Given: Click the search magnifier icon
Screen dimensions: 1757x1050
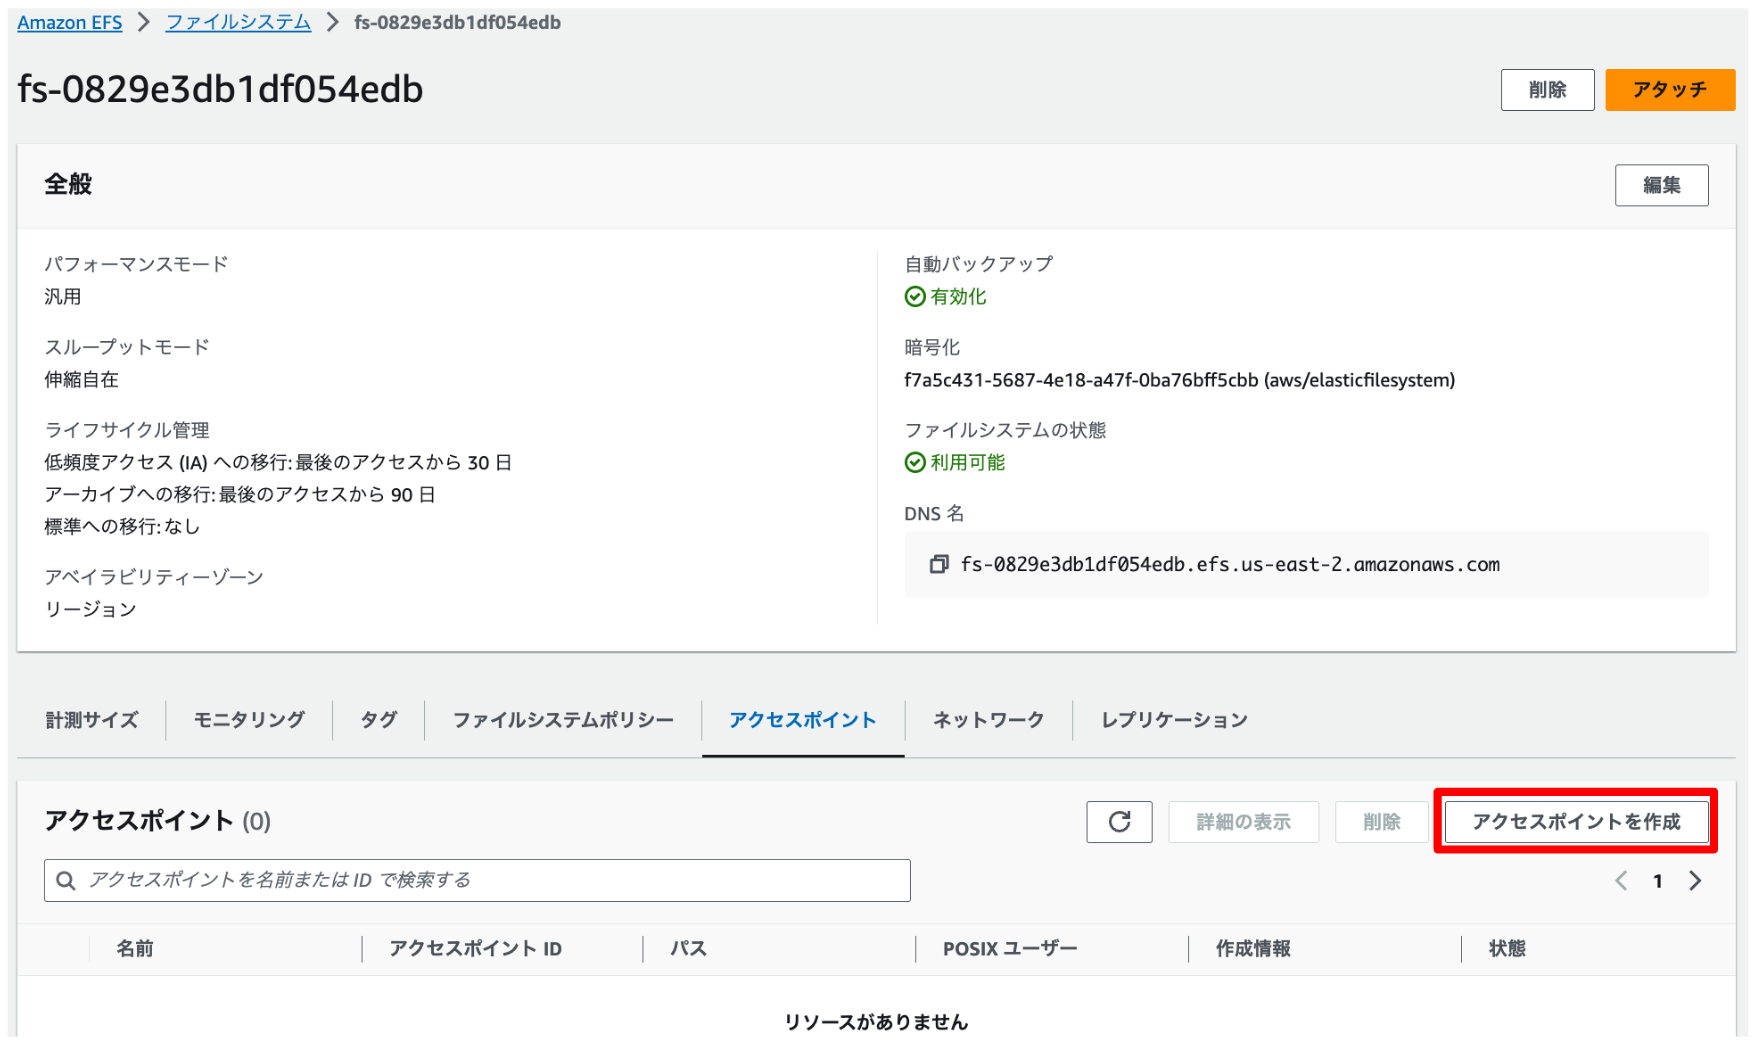Looking at the screenshot, I should (66, 881).
